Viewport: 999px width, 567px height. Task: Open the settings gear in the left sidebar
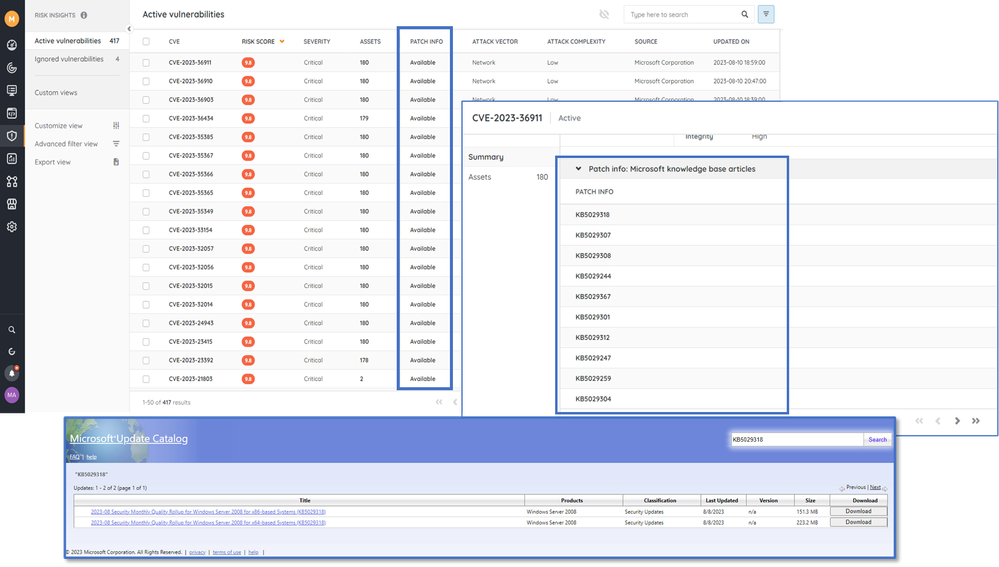click(x=12, y=227)
